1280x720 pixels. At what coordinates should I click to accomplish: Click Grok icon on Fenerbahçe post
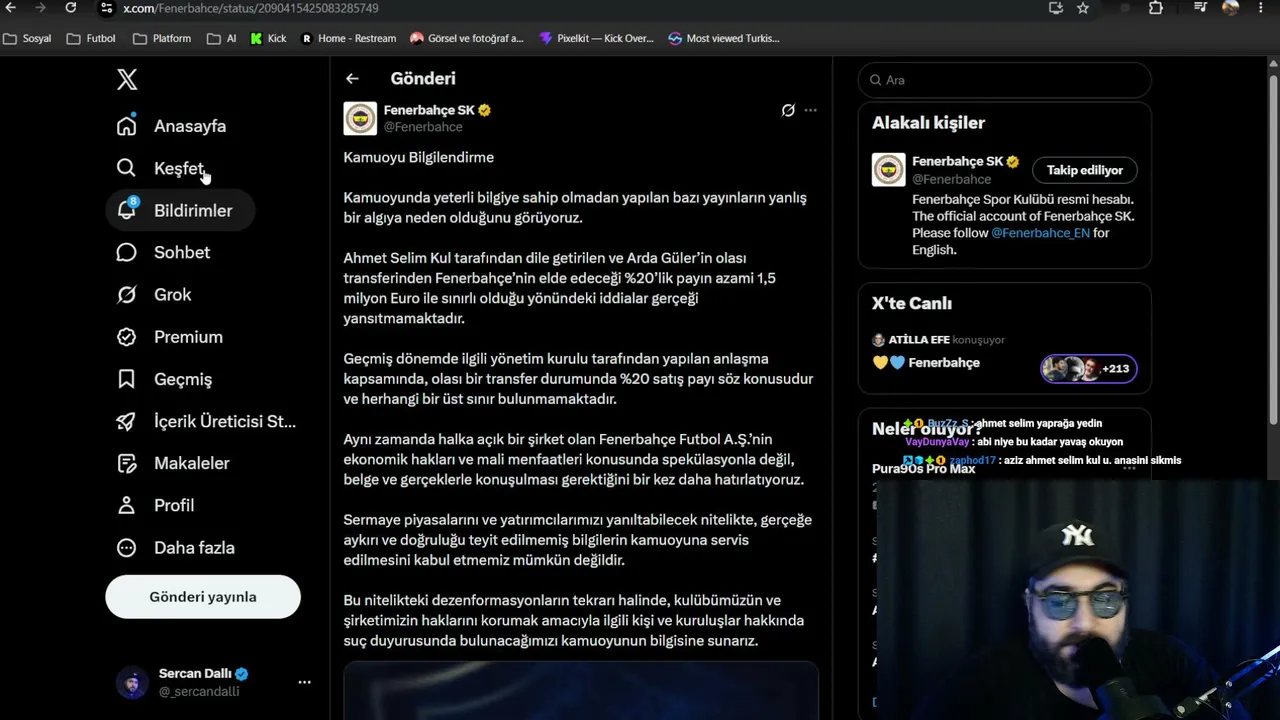pos(788,110)
